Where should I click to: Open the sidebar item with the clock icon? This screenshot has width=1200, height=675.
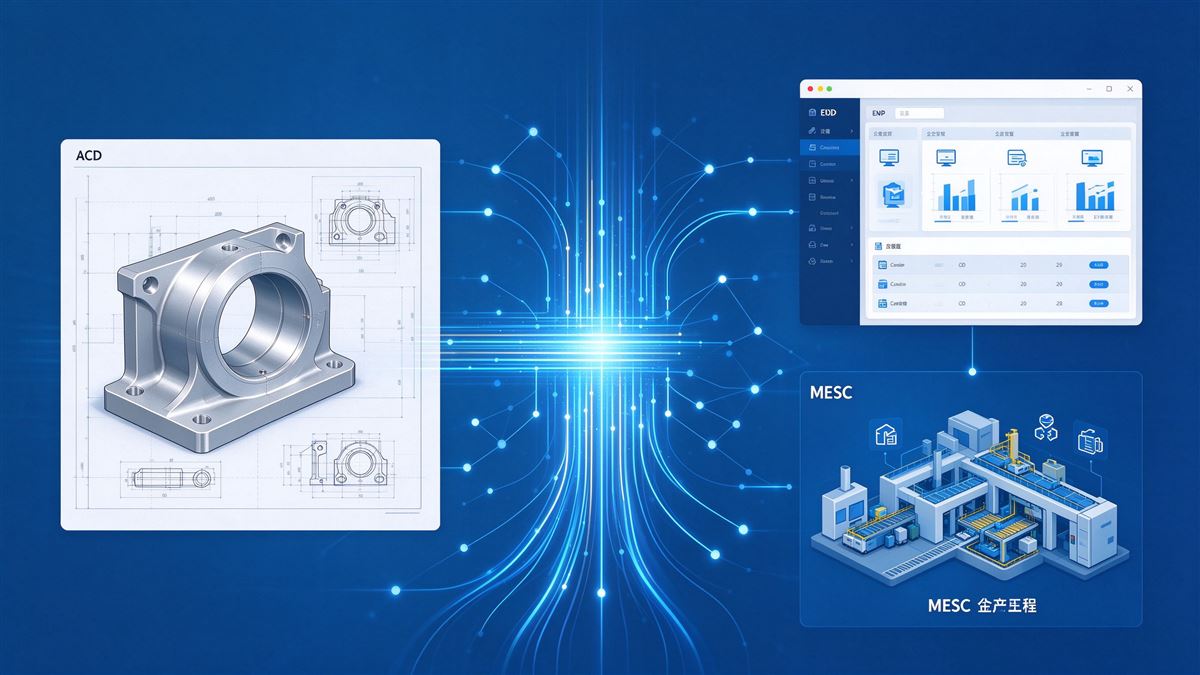tap(830, 261)
